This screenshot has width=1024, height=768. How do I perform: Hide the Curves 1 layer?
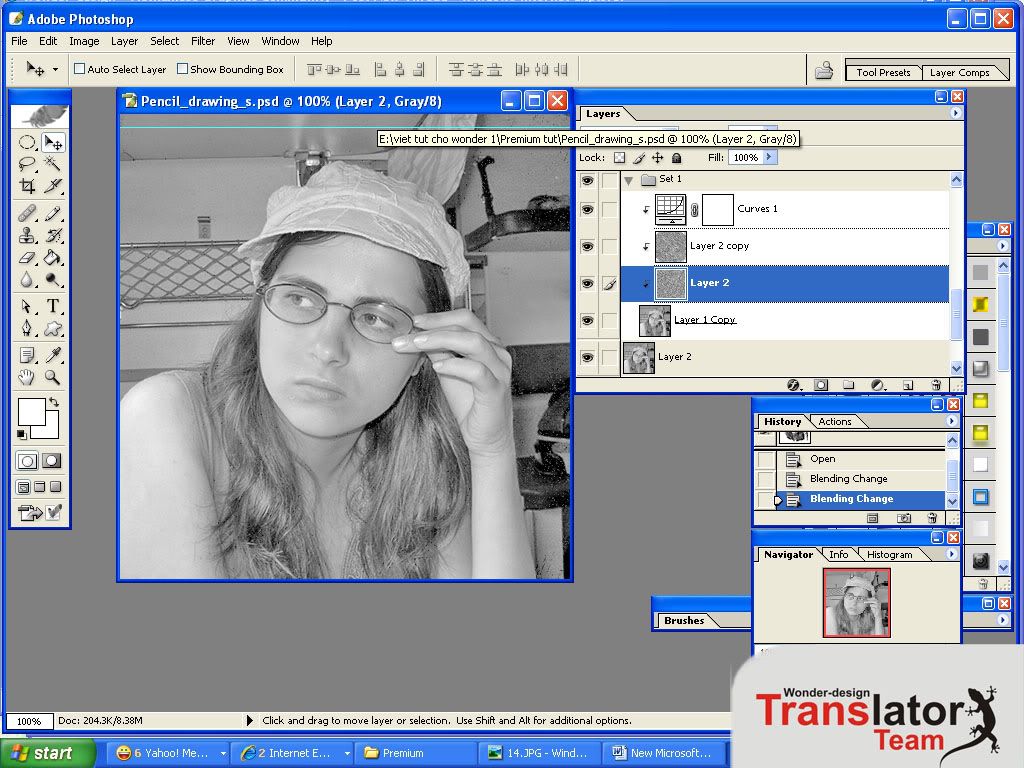click(x=587, y=210)
